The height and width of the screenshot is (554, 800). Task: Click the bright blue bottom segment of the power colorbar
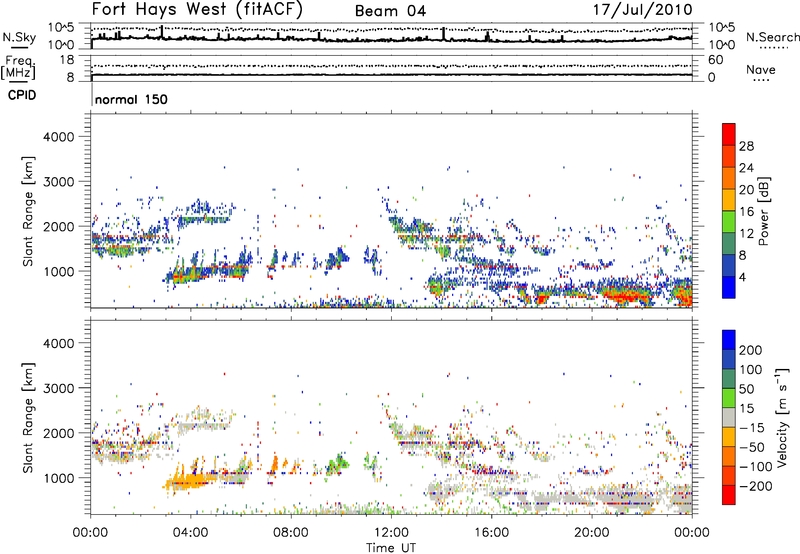729,287
